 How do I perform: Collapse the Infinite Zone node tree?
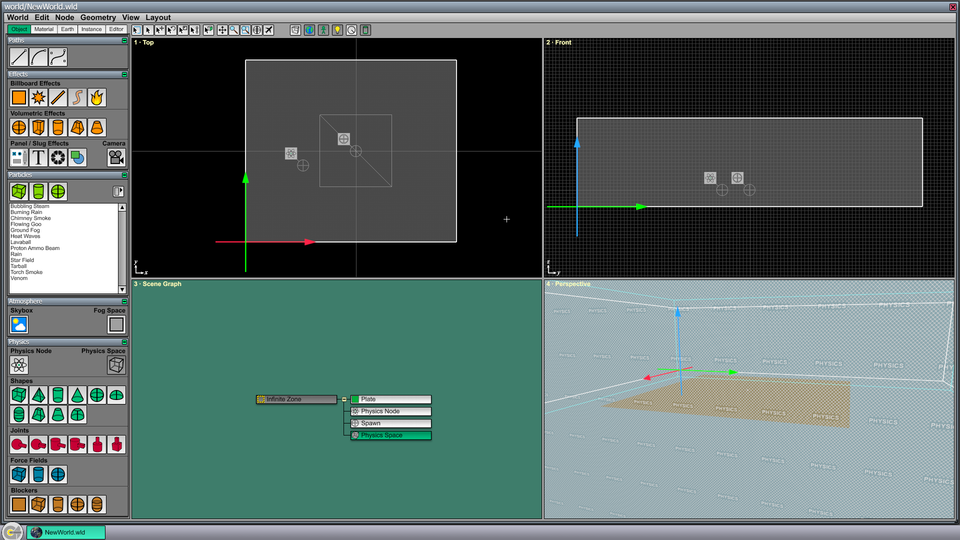[344, 399]
